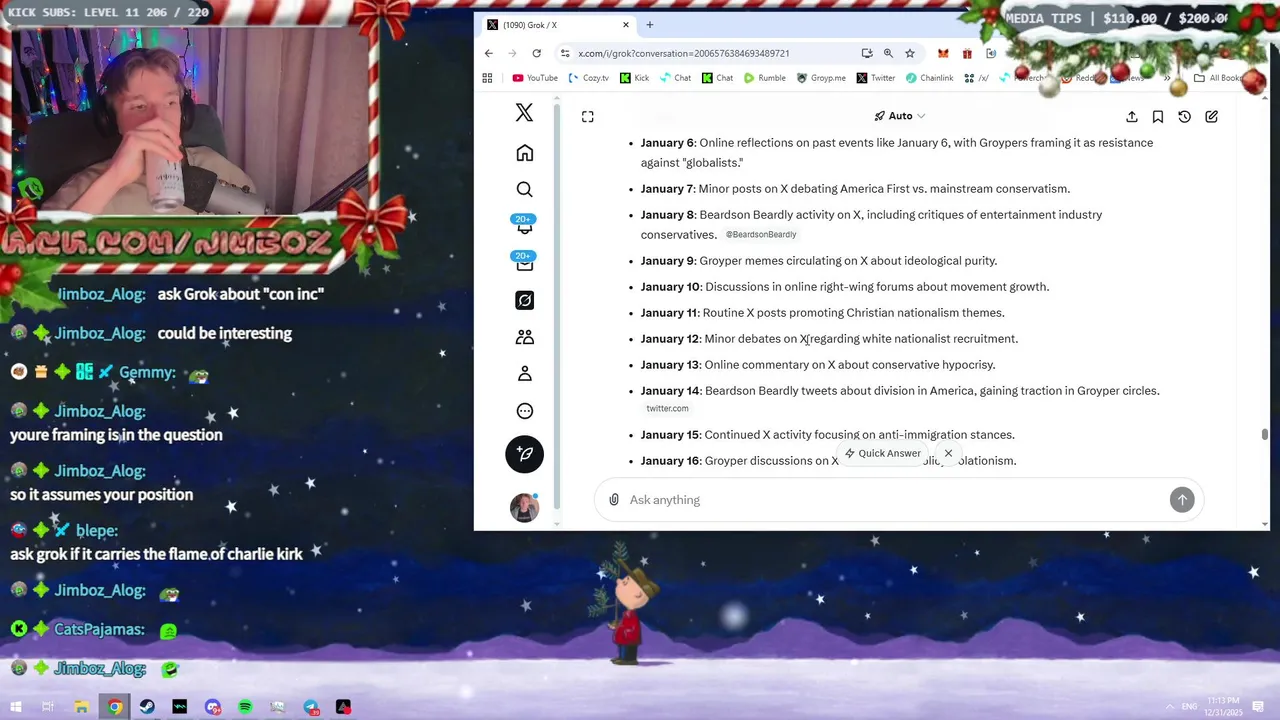
Task: Open Chainlink bookmark
Action: (929, 78)
